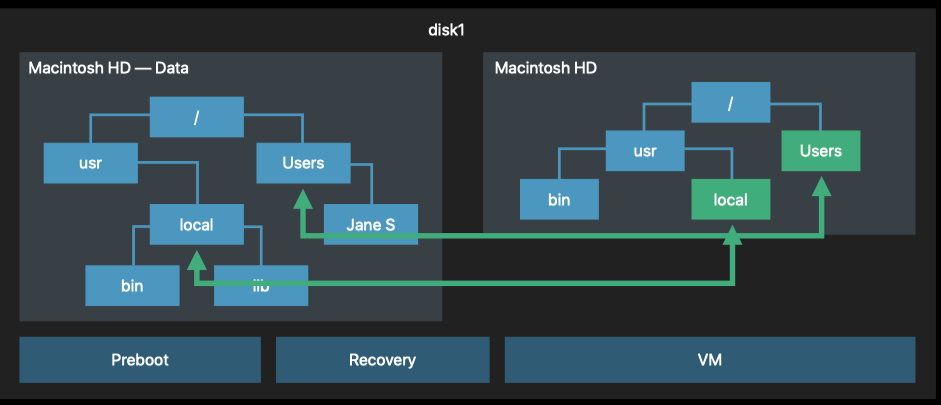941x405 pixels.
Task: Click the usr box in Macintosh HD volume
Action: [645, 151]
